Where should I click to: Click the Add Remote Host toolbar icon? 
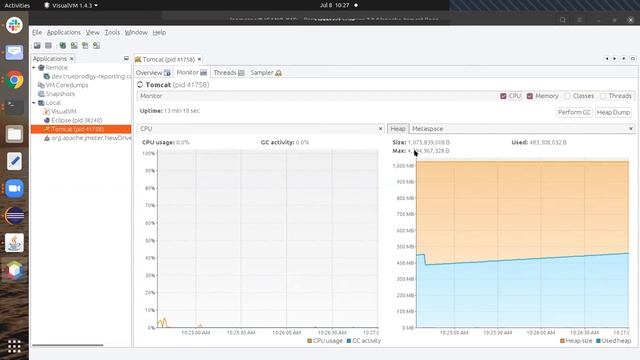(74, 45)
